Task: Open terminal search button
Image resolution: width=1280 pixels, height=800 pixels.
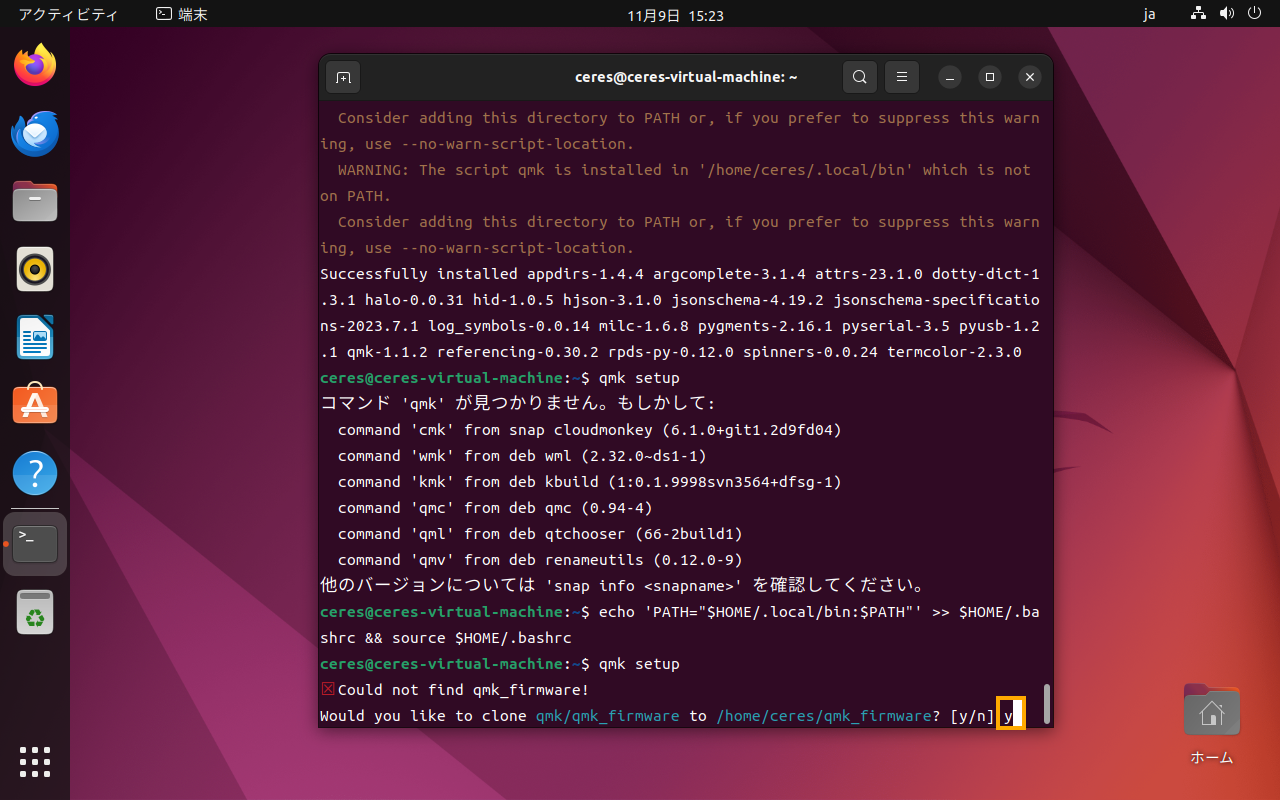Action: pos(859,77)
